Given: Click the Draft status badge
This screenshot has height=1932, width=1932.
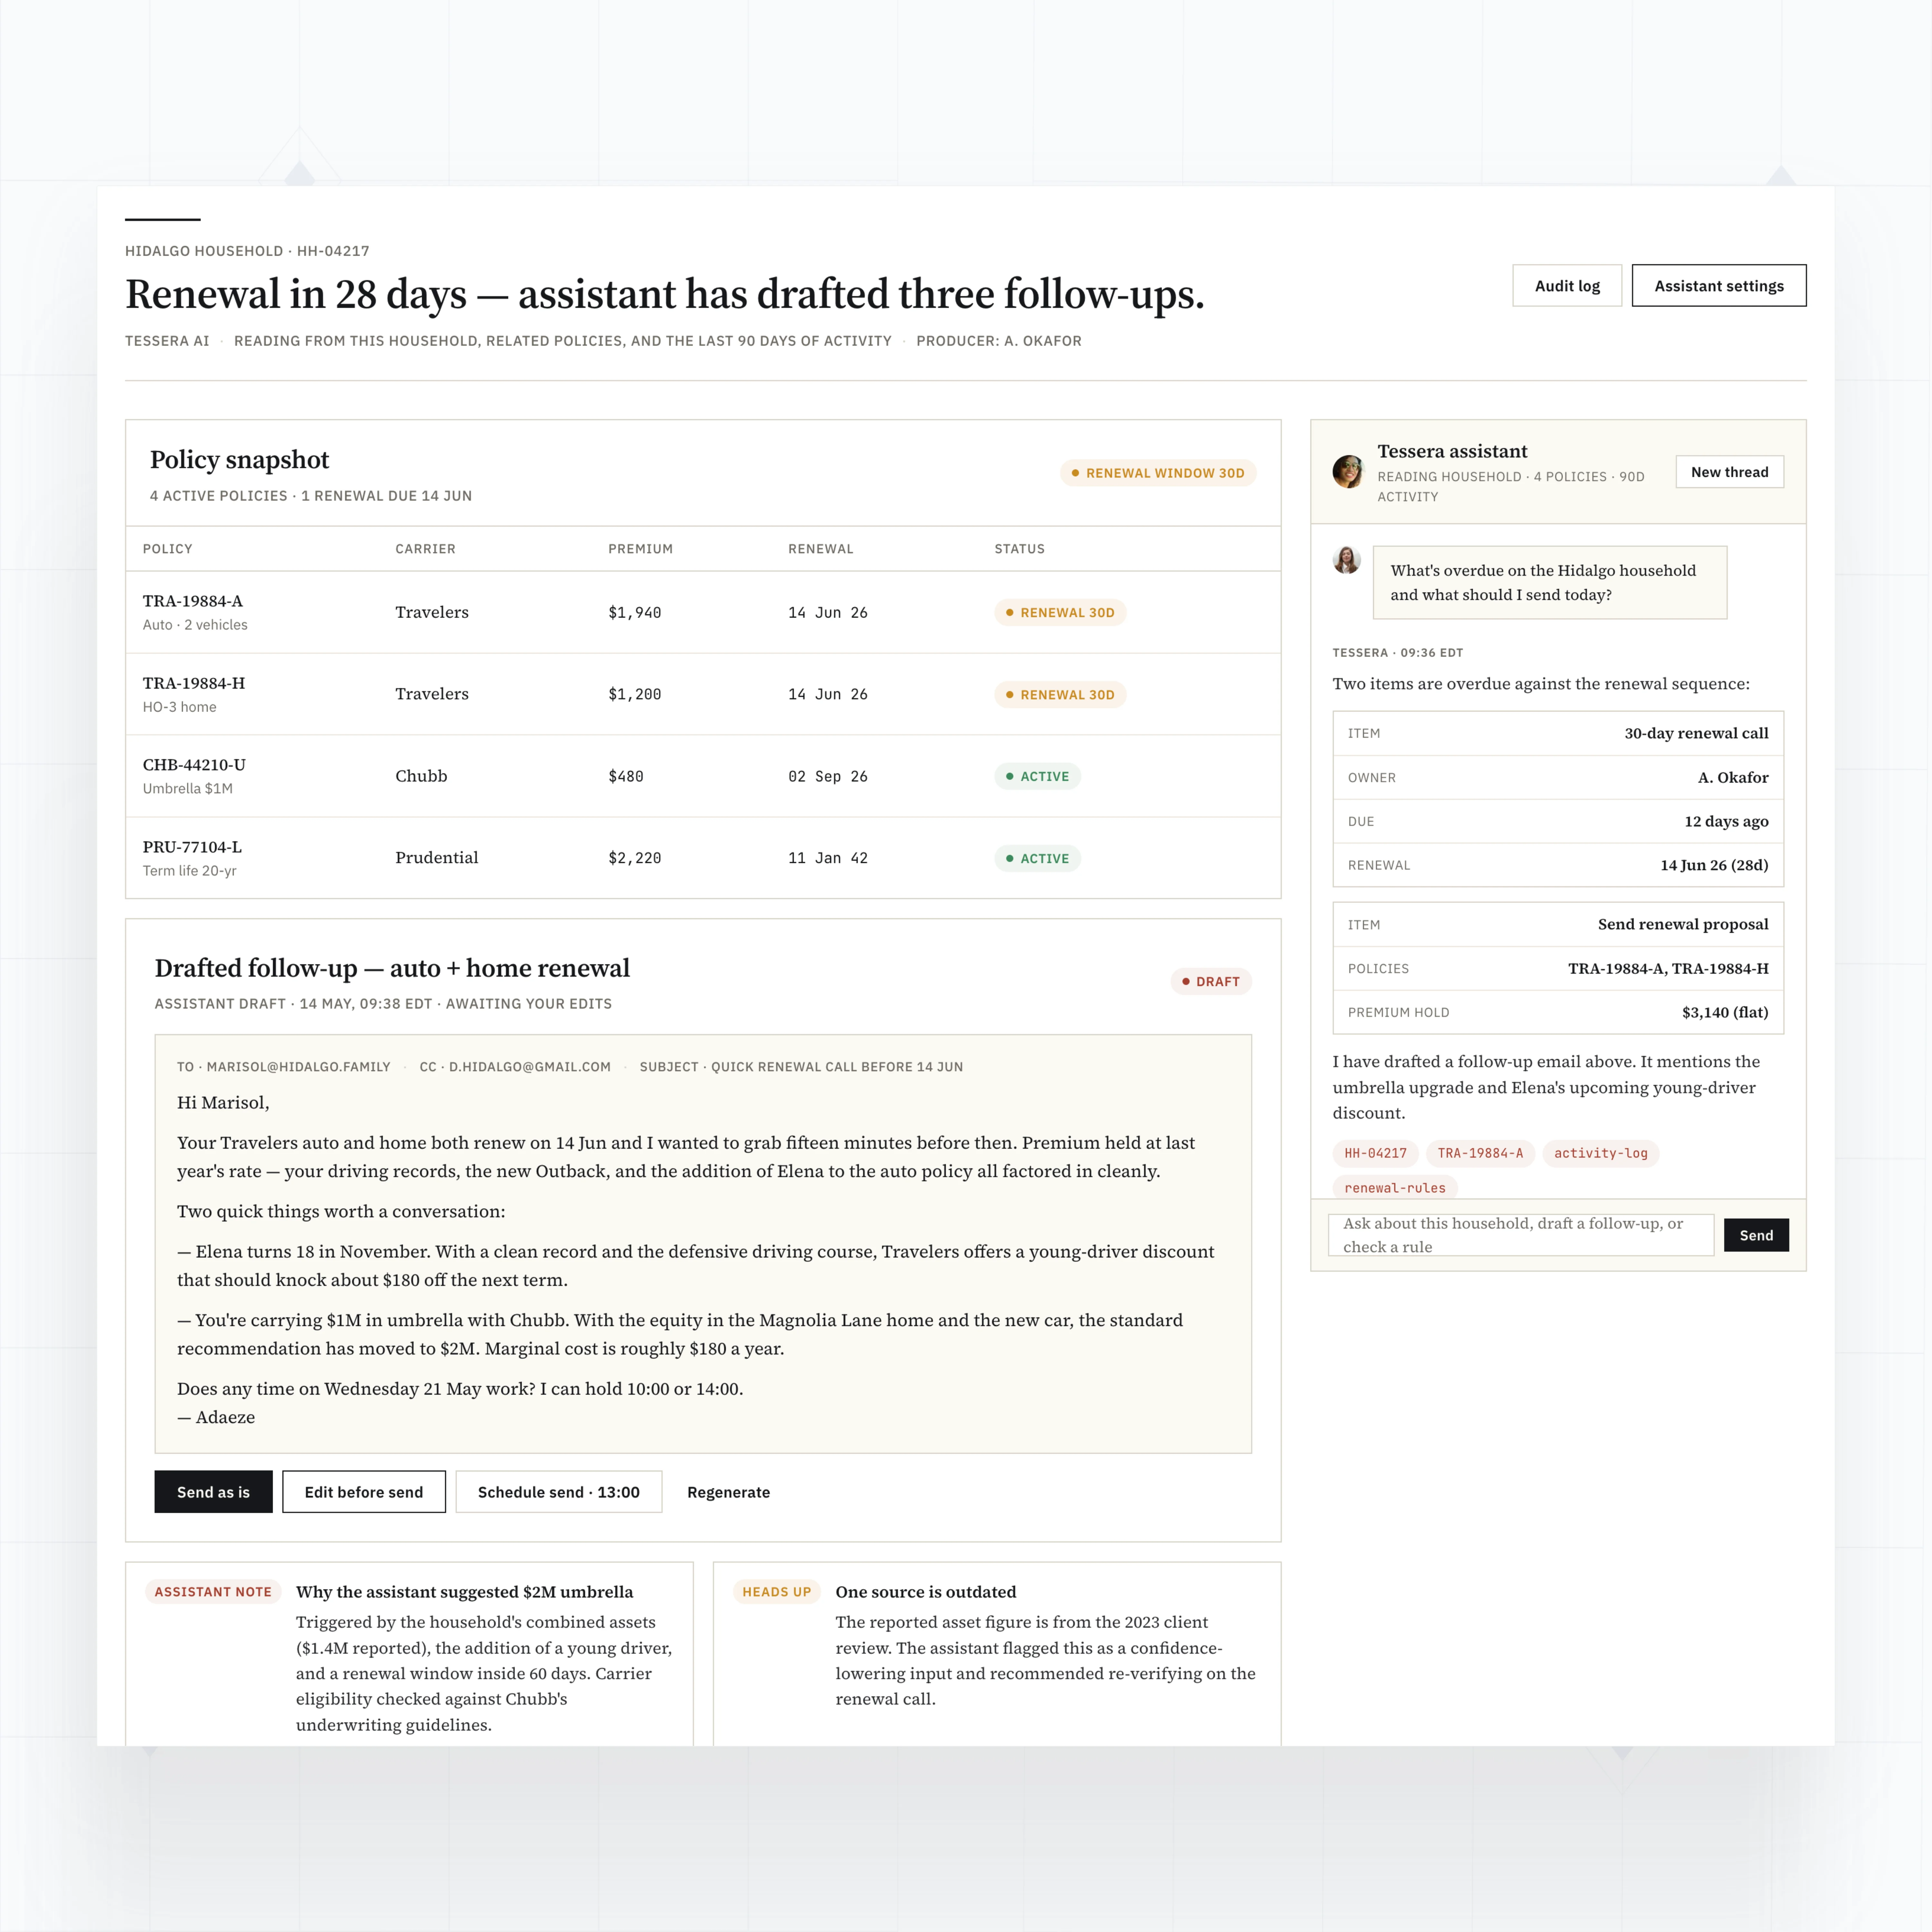Looking at the screenshot, I should [1211, 982].
